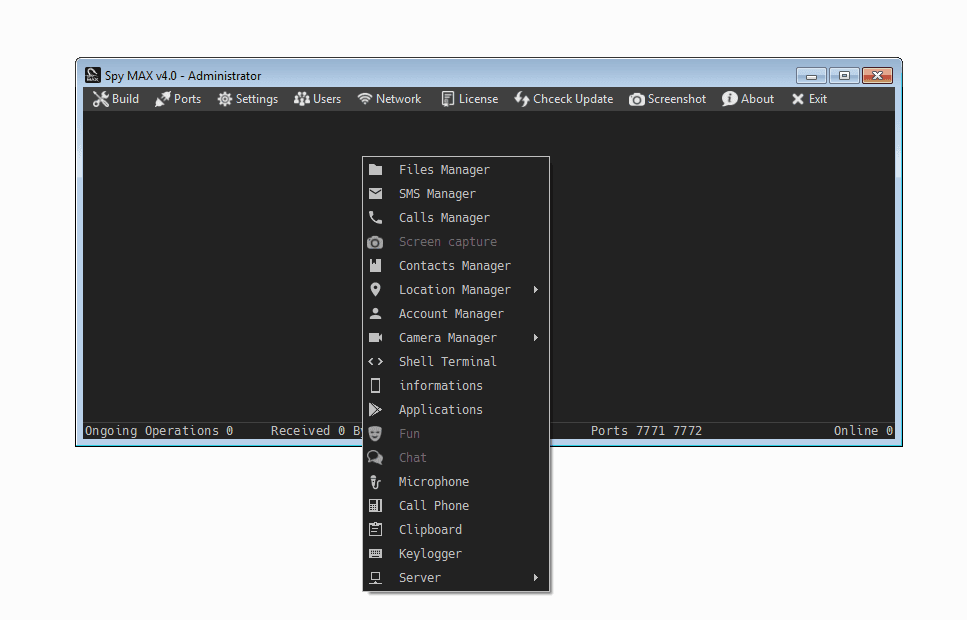Click the Network wifi icon

tap(365, 99)
